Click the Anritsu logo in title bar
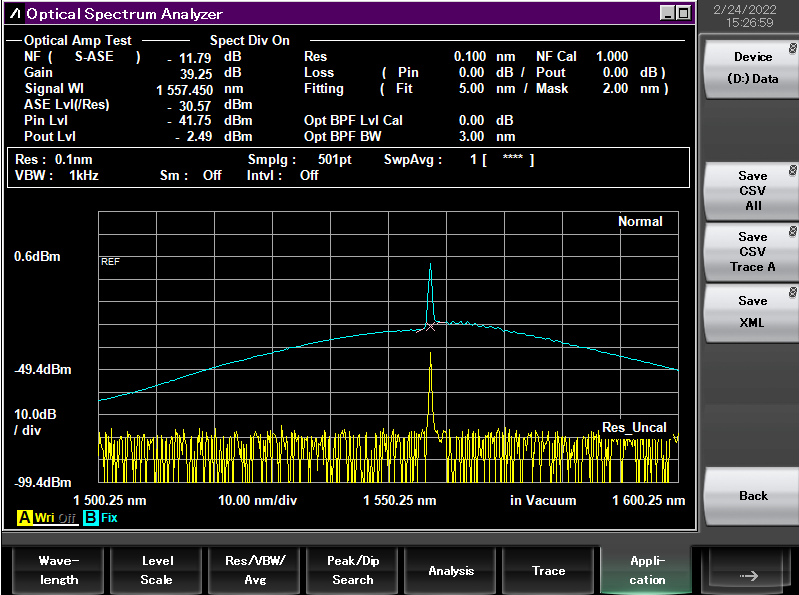Screen dimensions: 799x595 coord(15,14)
